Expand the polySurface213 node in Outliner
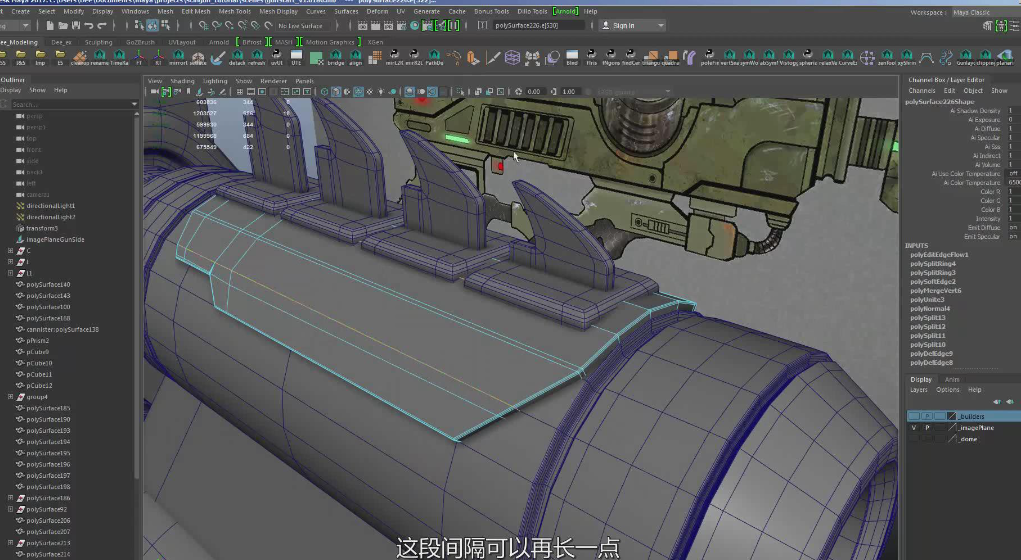This screenshot has height=560, width=1021. [x=10, y=543]
